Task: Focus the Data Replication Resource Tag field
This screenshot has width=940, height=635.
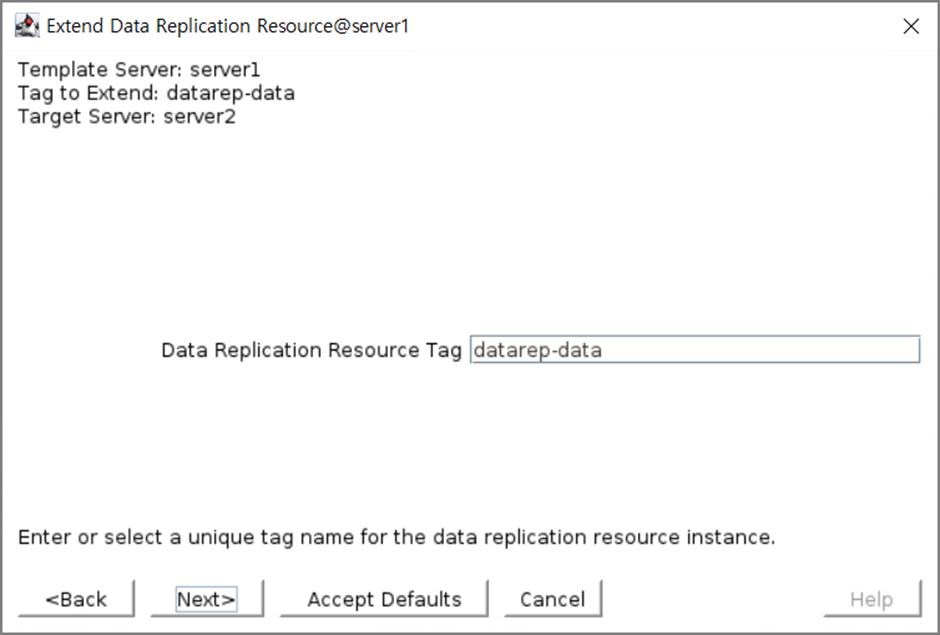Action: tap(695, 350)
